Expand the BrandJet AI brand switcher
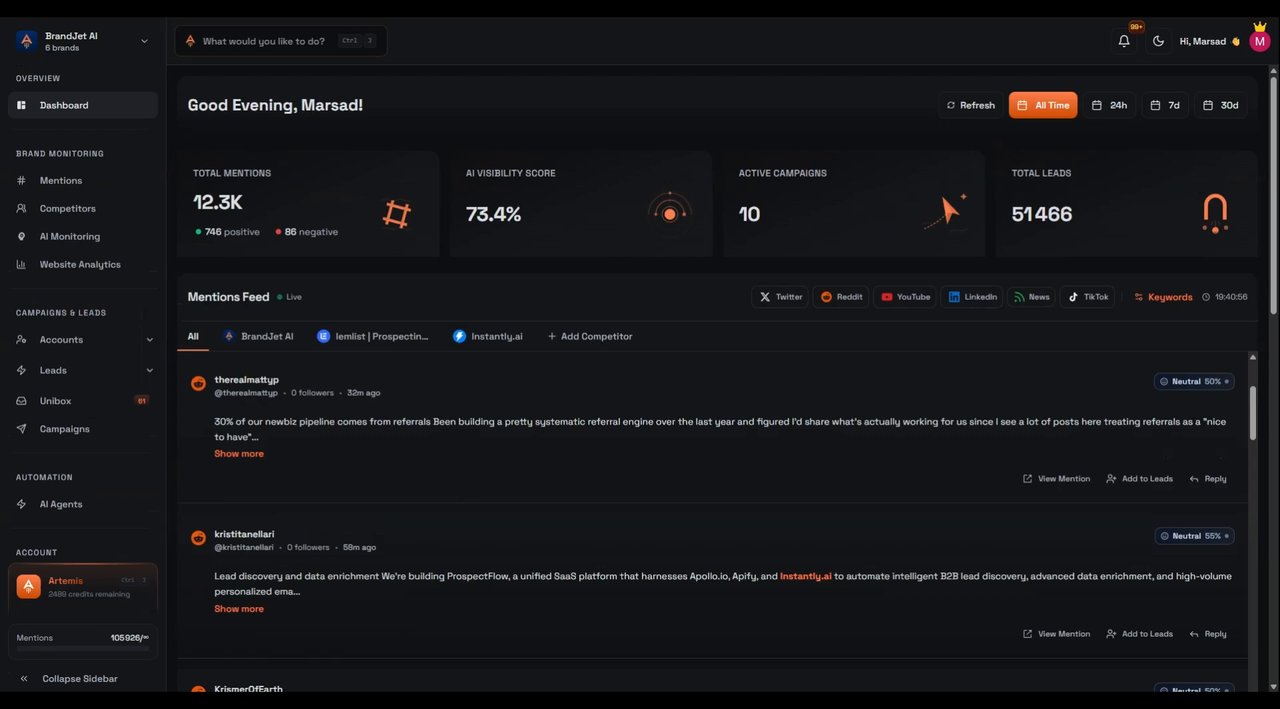Screen dimensions: 1280x709 pos(144,41)
